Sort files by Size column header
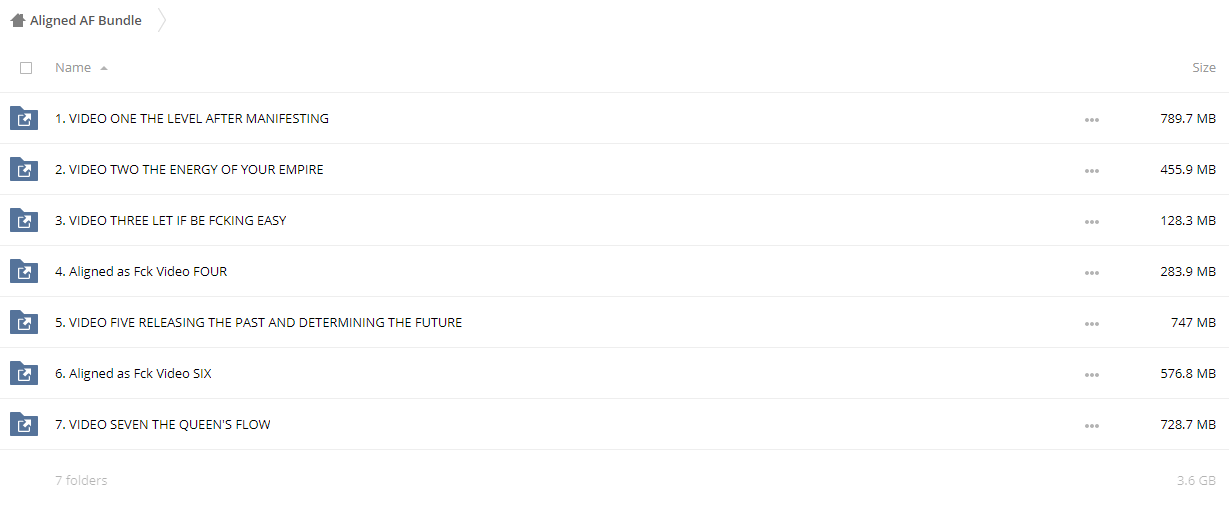This screenshot has height=505, width=1229. click(1204, 68)
